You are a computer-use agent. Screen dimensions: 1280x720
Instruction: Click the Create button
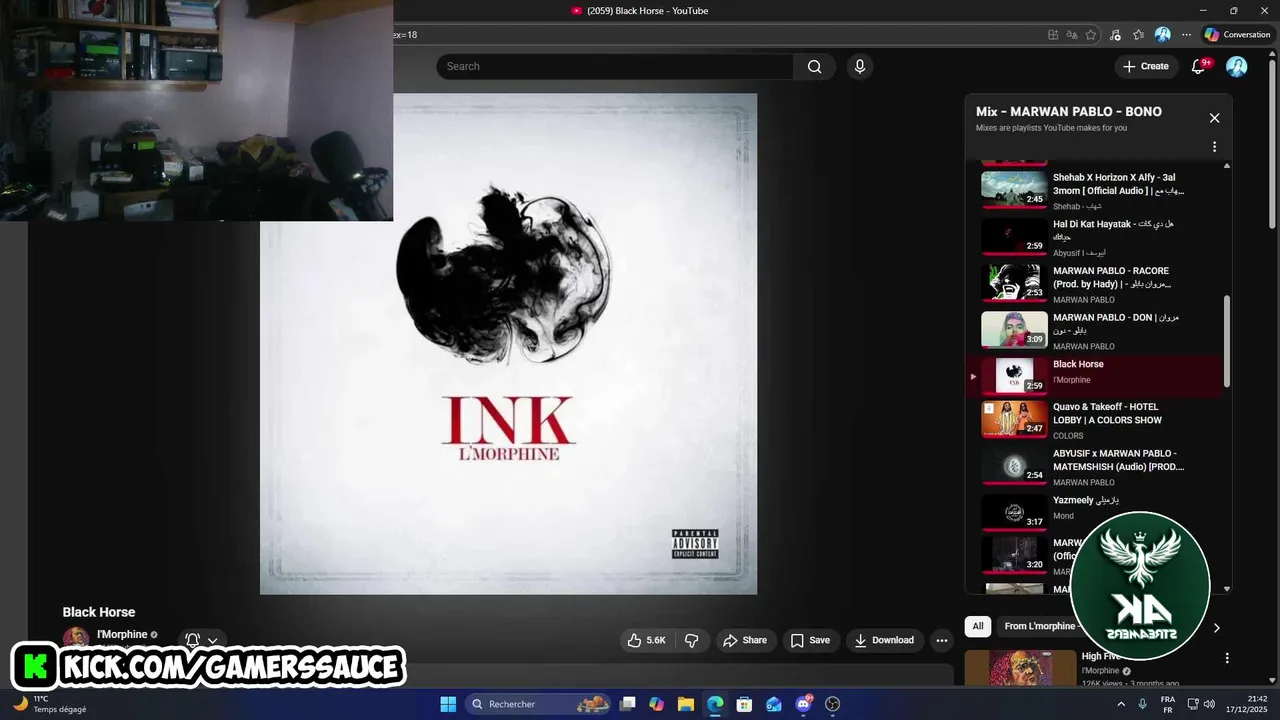[x=1146, y=66]
